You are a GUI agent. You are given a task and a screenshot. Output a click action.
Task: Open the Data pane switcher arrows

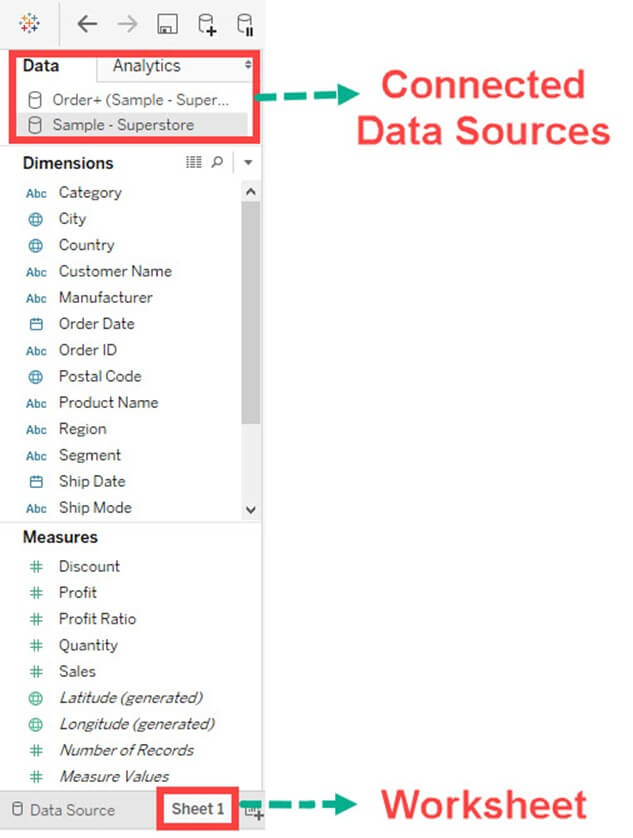pyautogui.click(x=249, y=65)
